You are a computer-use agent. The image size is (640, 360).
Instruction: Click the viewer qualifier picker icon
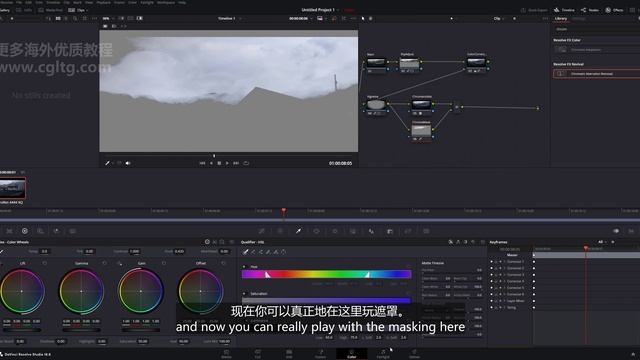pyautogui.click(x=107, y=163)
